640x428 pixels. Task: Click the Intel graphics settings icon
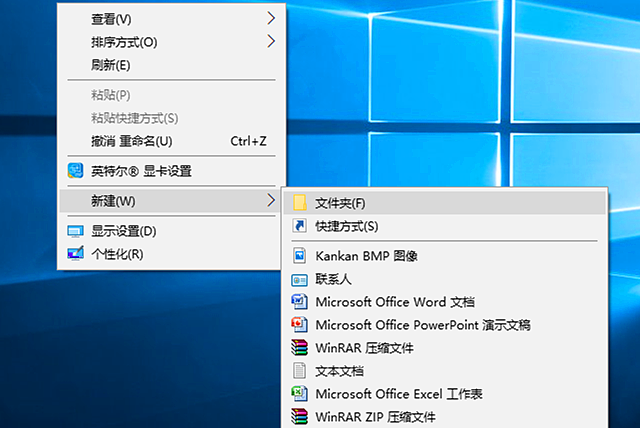75,171
